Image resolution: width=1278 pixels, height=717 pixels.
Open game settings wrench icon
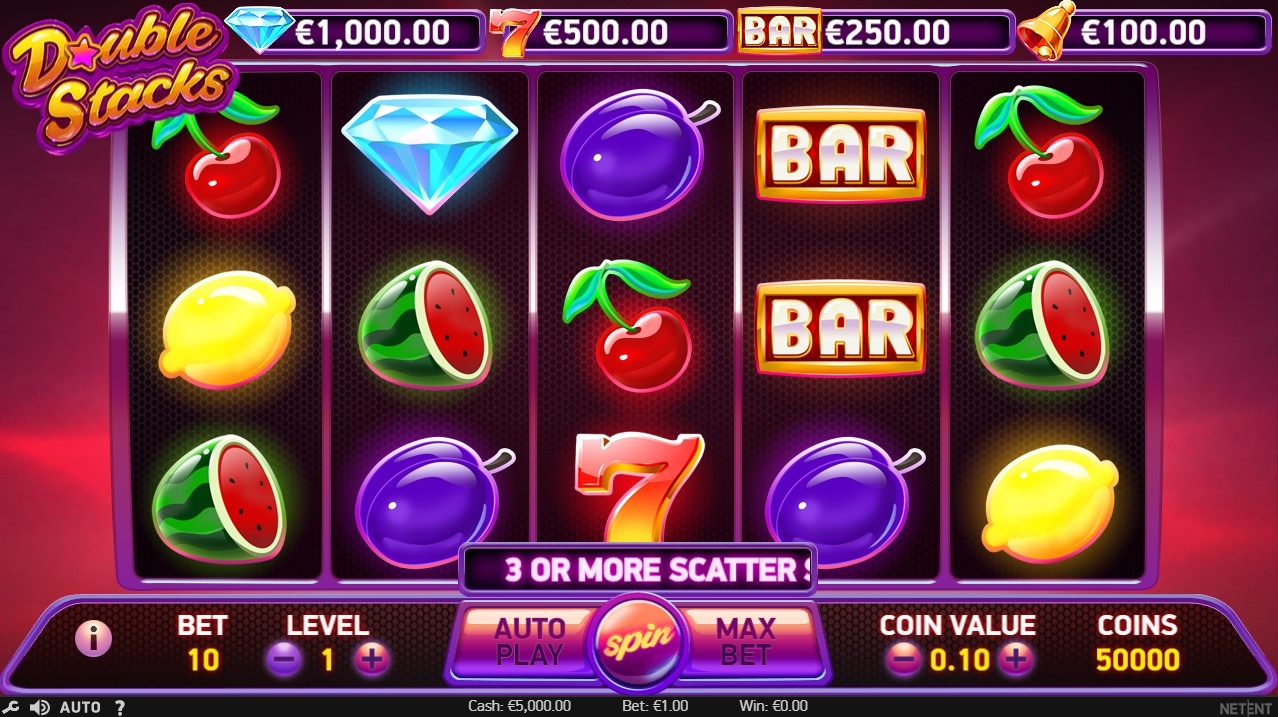pos(12,707)
